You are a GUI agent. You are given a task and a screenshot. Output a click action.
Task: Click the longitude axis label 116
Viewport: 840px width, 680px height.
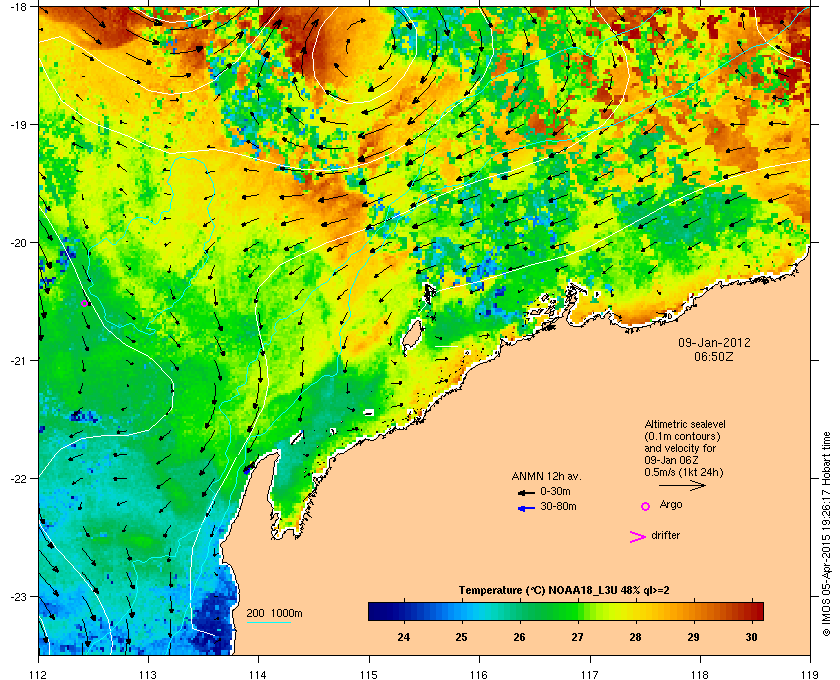[479, 675]
